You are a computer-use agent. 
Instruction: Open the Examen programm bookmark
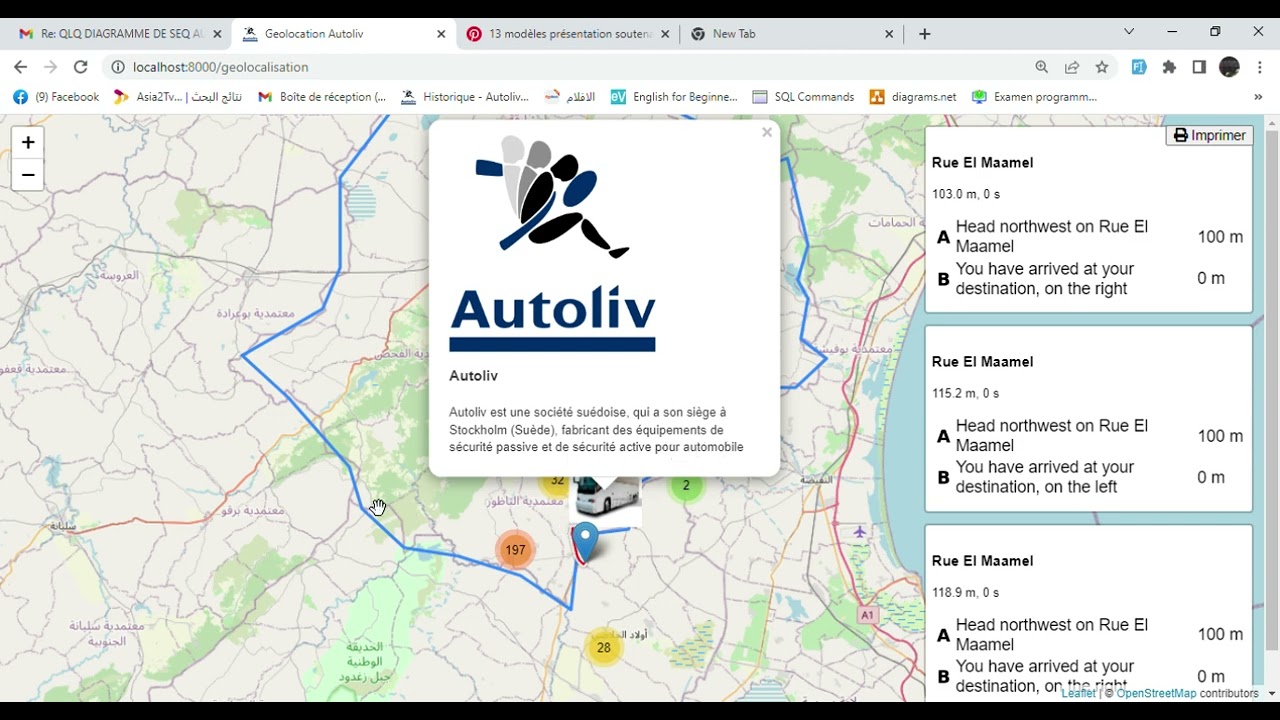coord(1034,97)
